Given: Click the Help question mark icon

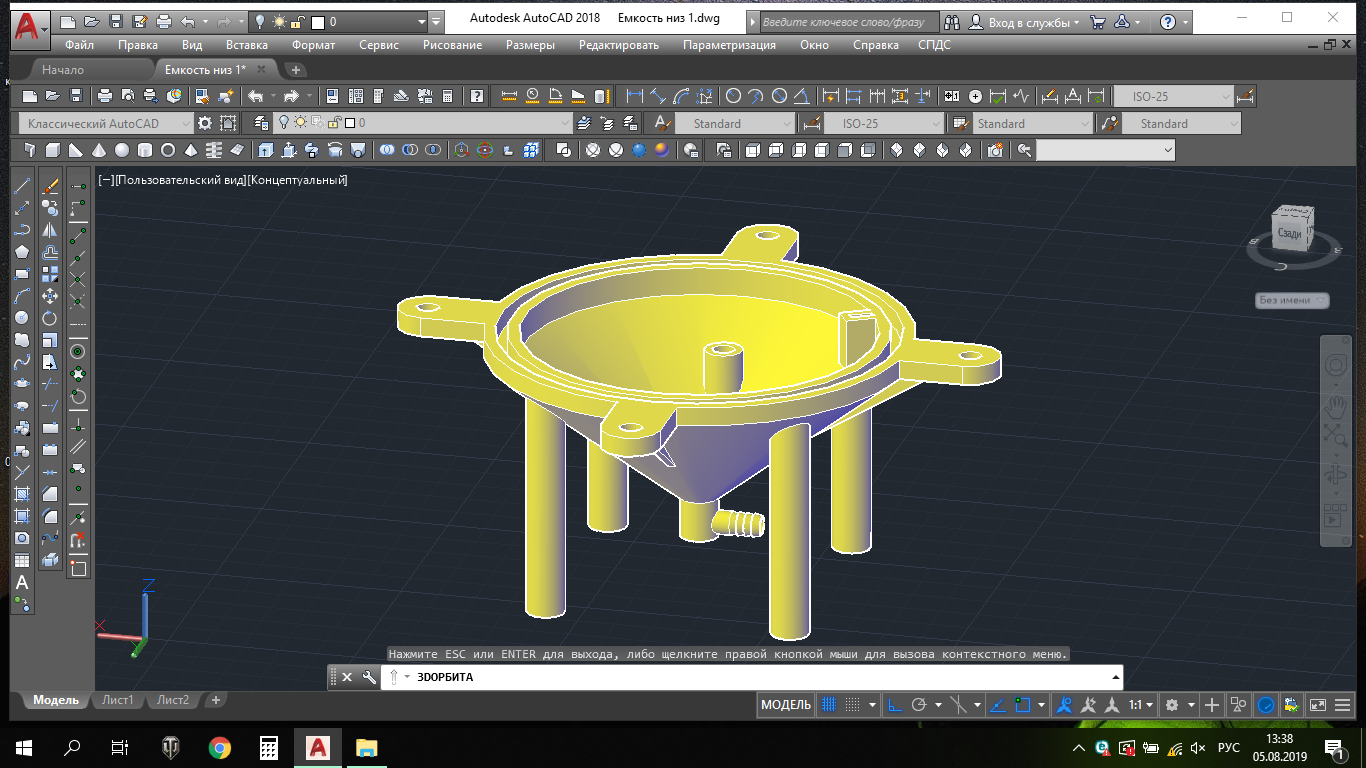Looking at the screenshot, I should pyautogui.click(x=477, y=97).
